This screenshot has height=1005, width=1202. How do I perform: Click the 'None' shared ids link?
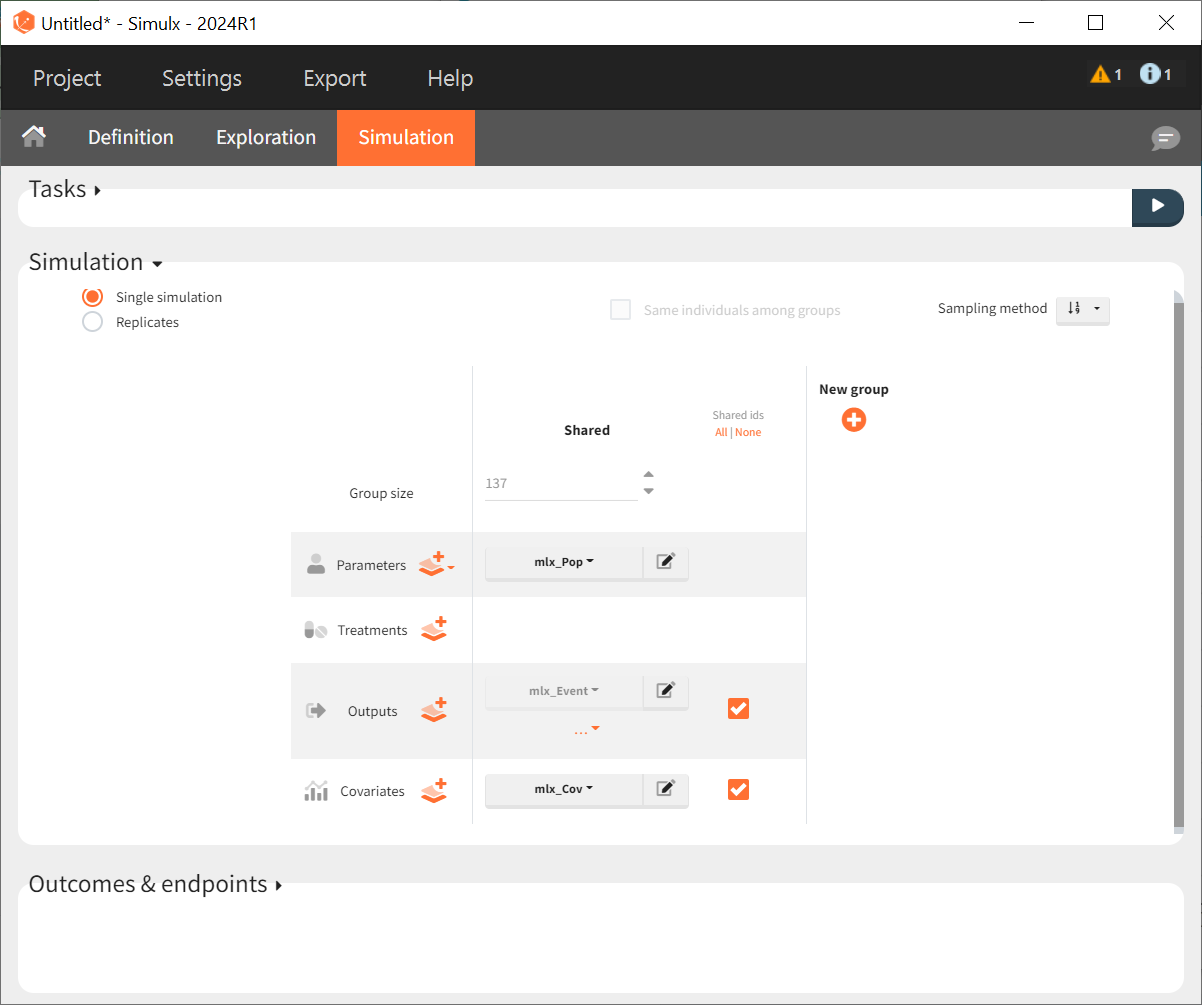(748, 433)
